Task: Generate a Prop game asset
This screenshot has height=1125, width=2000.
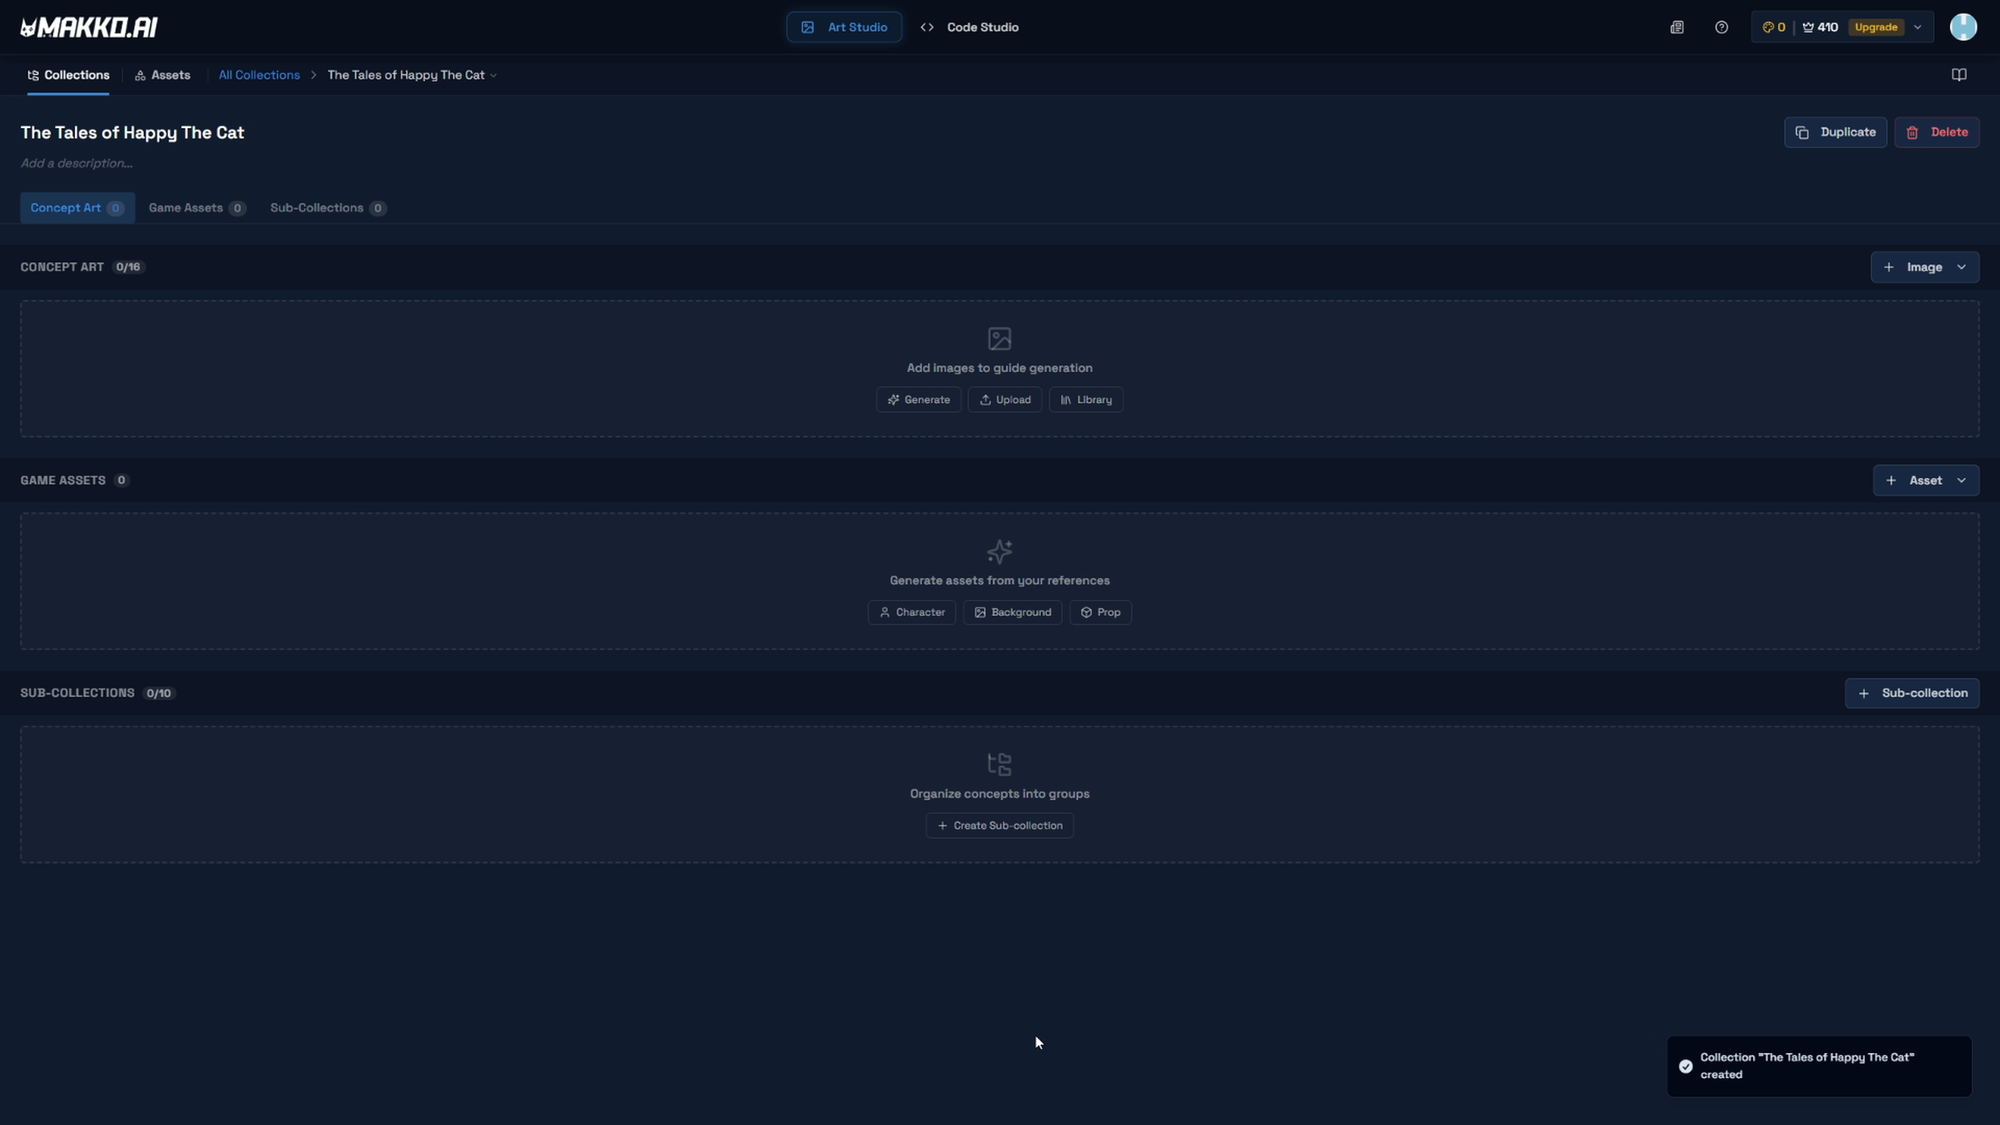Action: pos(1100,612)
